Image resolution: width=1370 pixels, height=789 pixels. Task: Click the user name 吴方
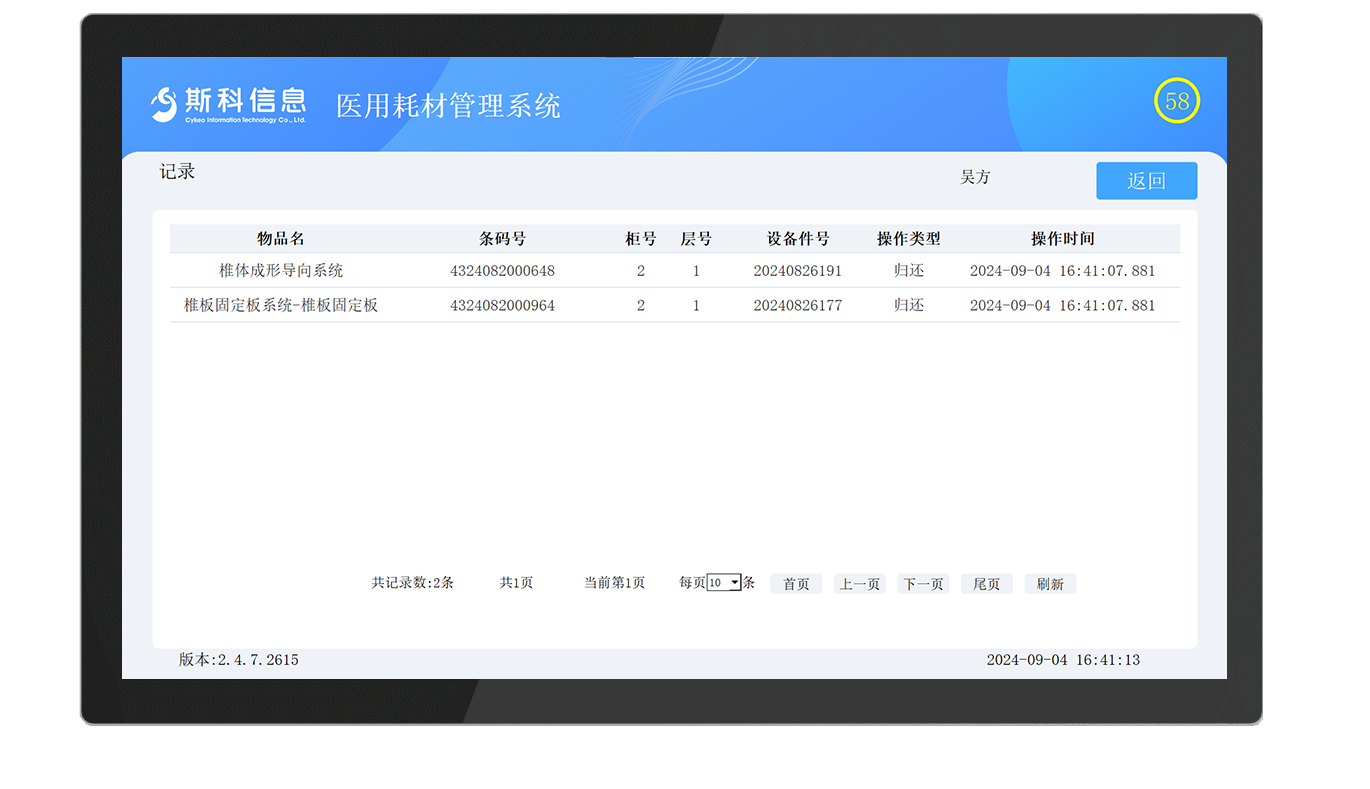pyautogui.click(x=975, y=177)
